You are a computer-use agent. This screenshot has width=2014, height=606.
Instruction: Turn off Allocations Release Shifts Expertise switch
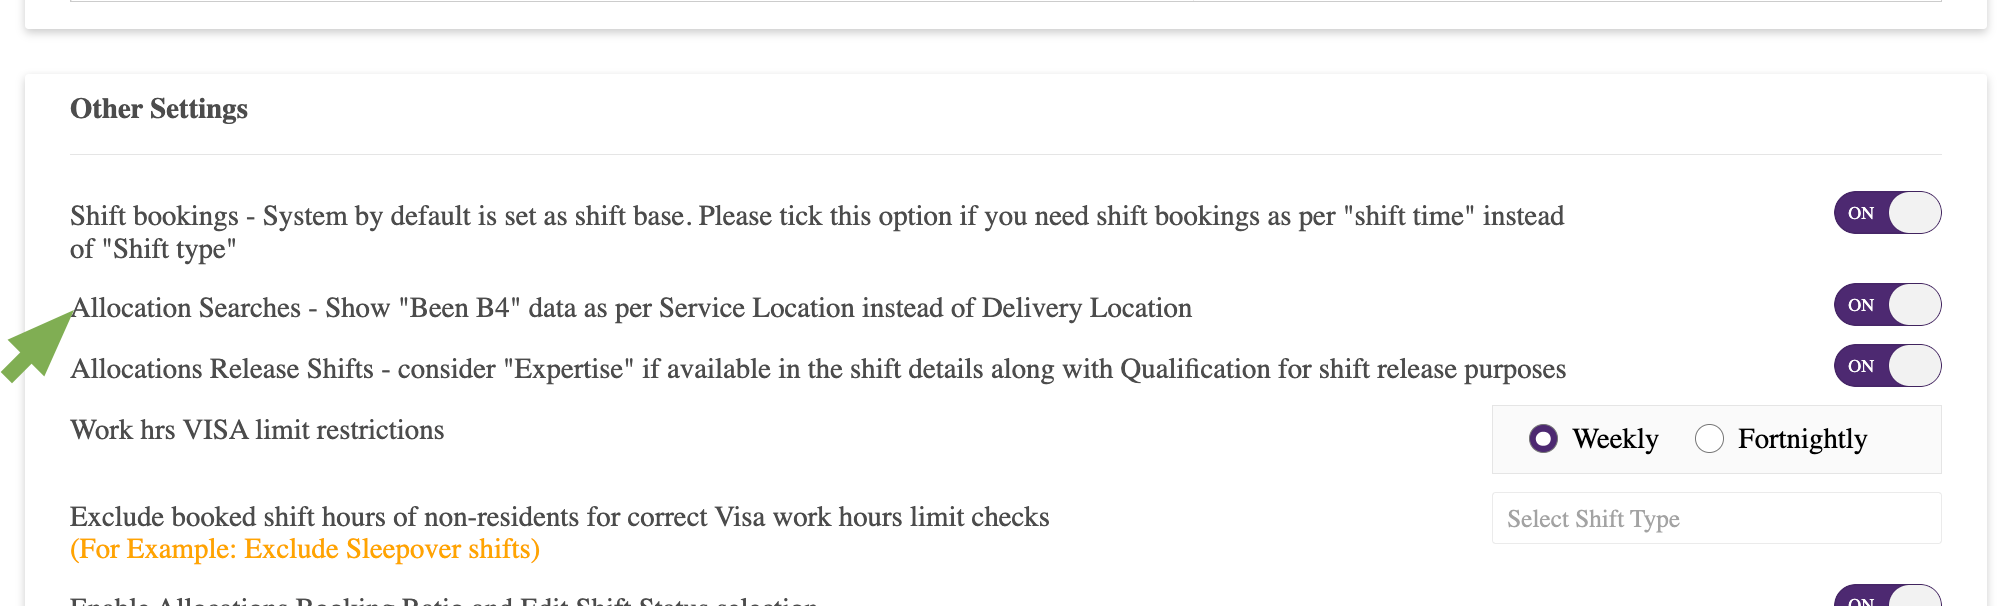pyautogui.click(x=1887, y=366)
